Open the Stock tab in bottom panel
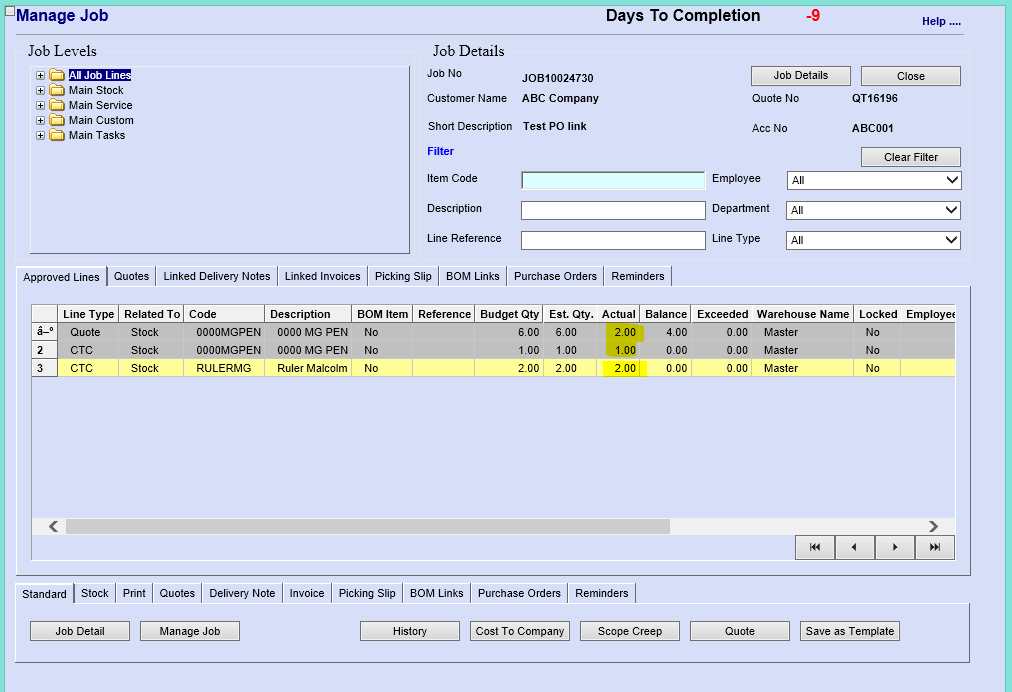1012x692 pixels. point(95,593)
